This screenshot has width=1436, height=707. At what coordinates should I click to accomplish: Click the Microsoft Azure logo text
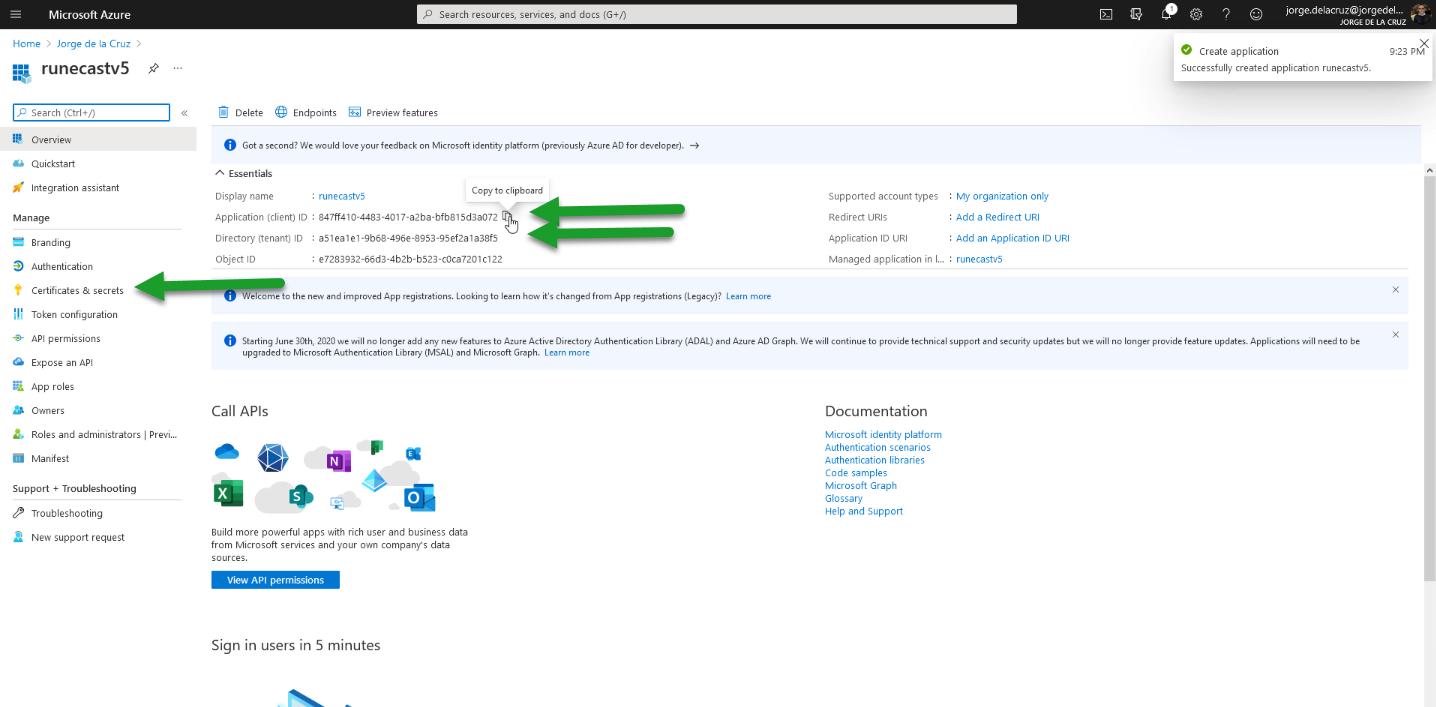point(90,15)
